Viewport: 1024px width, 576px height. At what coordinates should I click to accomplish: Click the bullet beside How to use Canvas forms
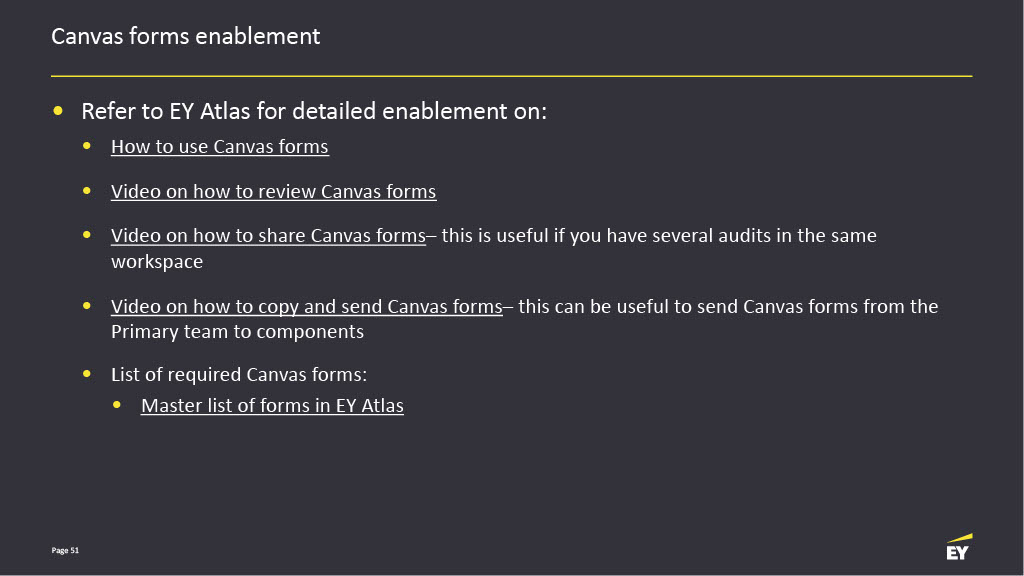87,146
